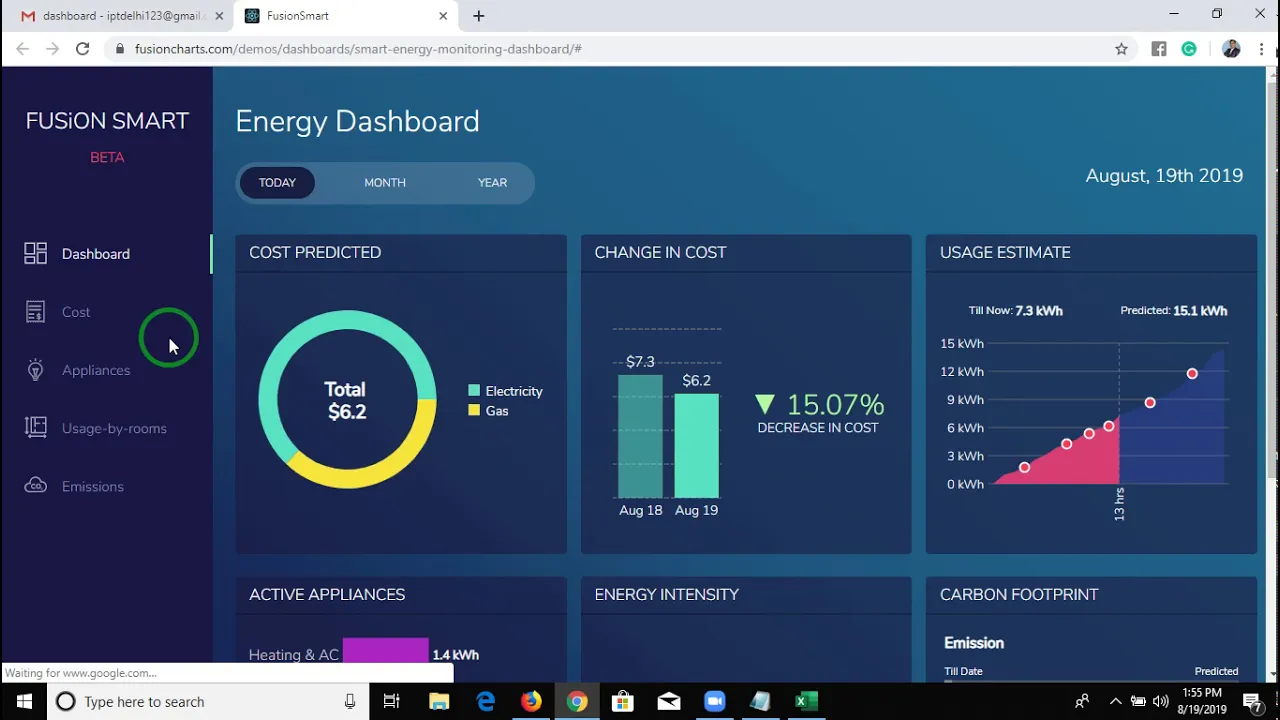Viewport: 1280px width, 720px height.
Task: Close the FusionSmart tab
Action: (443, 16)
